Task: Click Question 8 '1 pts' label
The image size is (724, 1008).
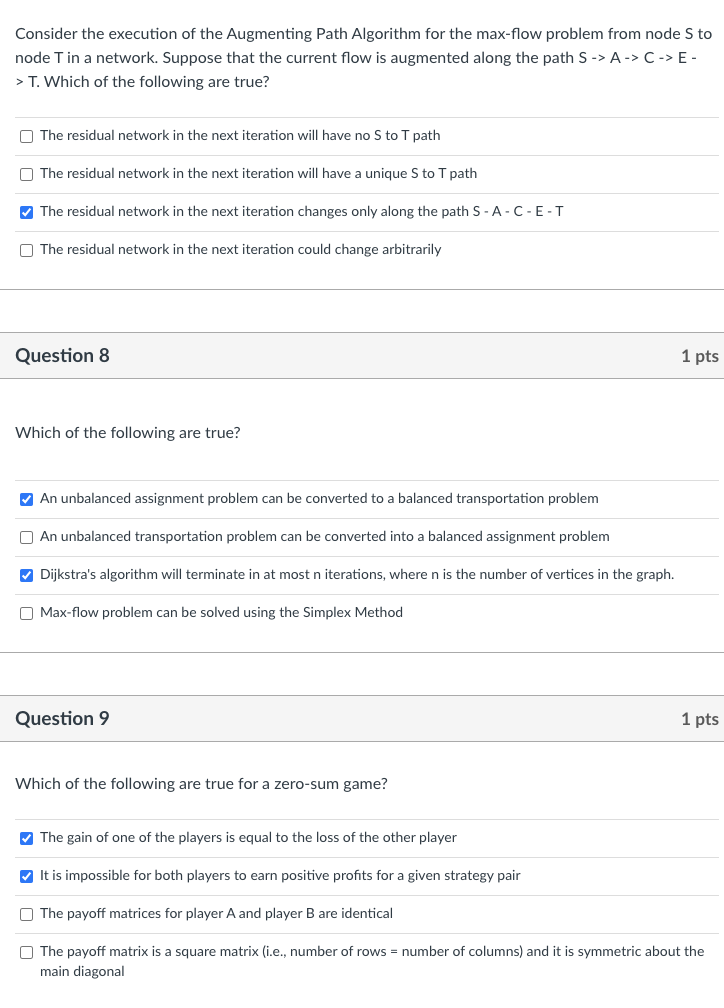Action: pos(700,356)
